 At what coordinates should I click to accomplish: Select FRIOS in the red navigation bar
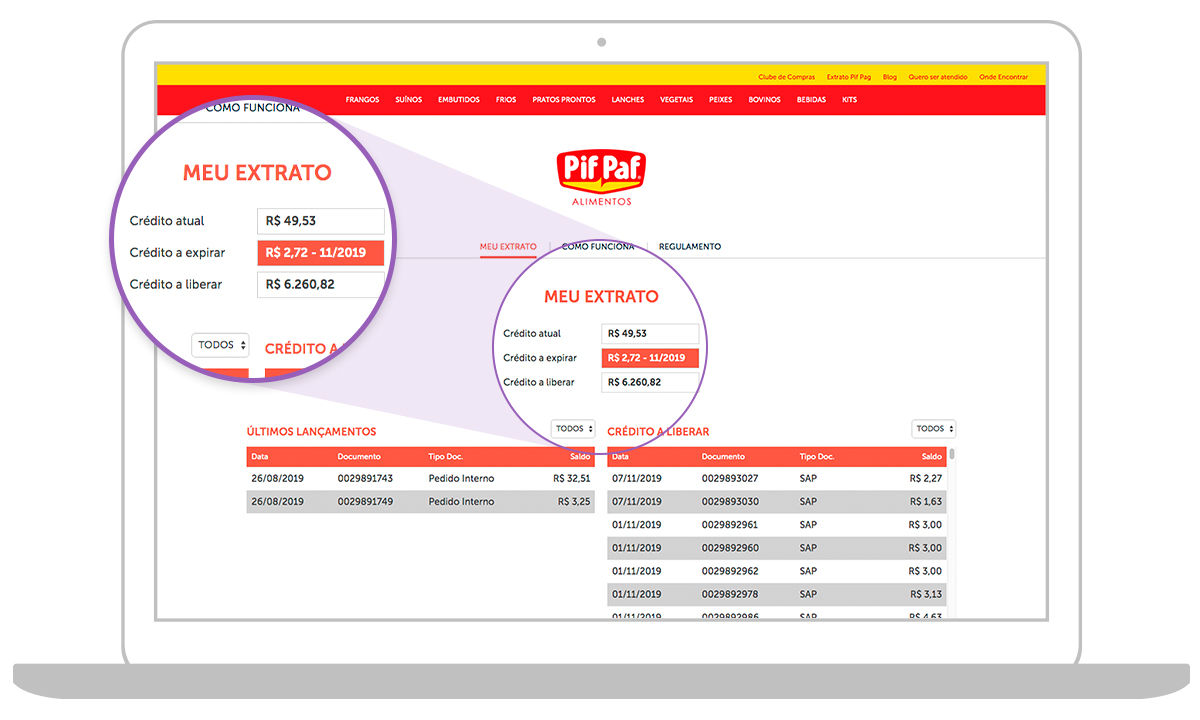pyautogui.click(x=506, y=100)
